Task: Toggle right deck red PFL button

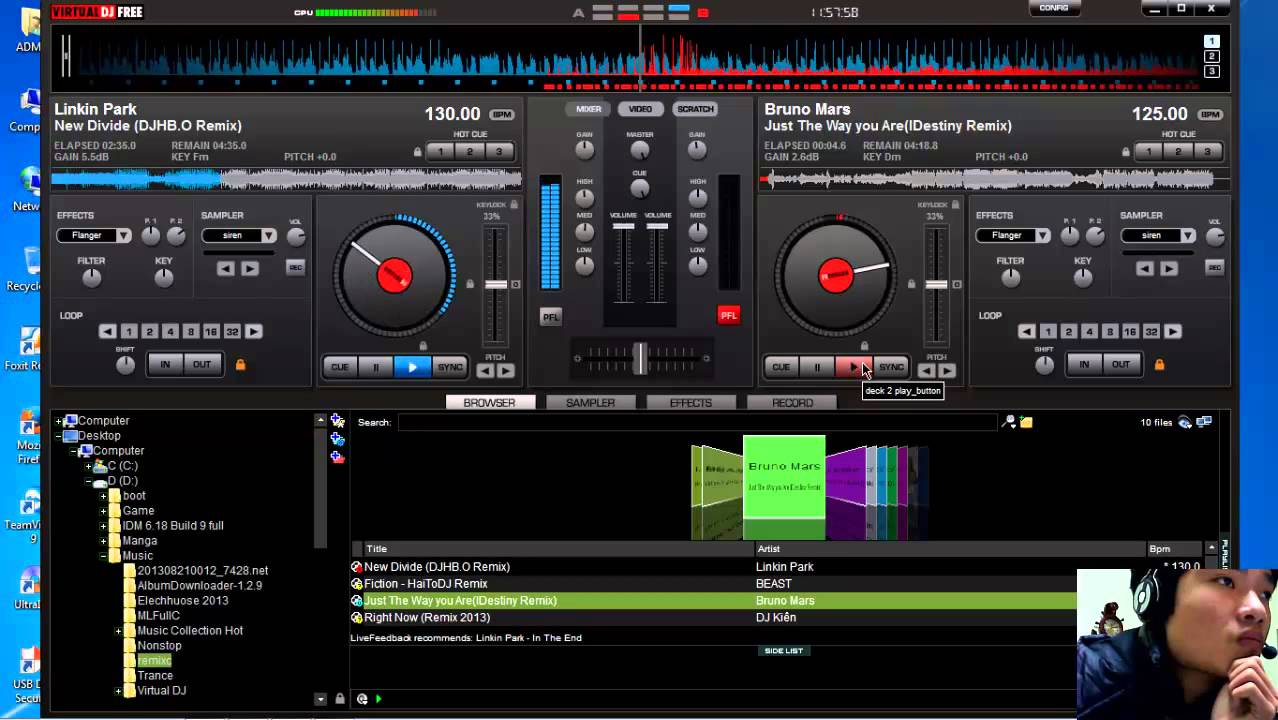Action: (728, 315)
